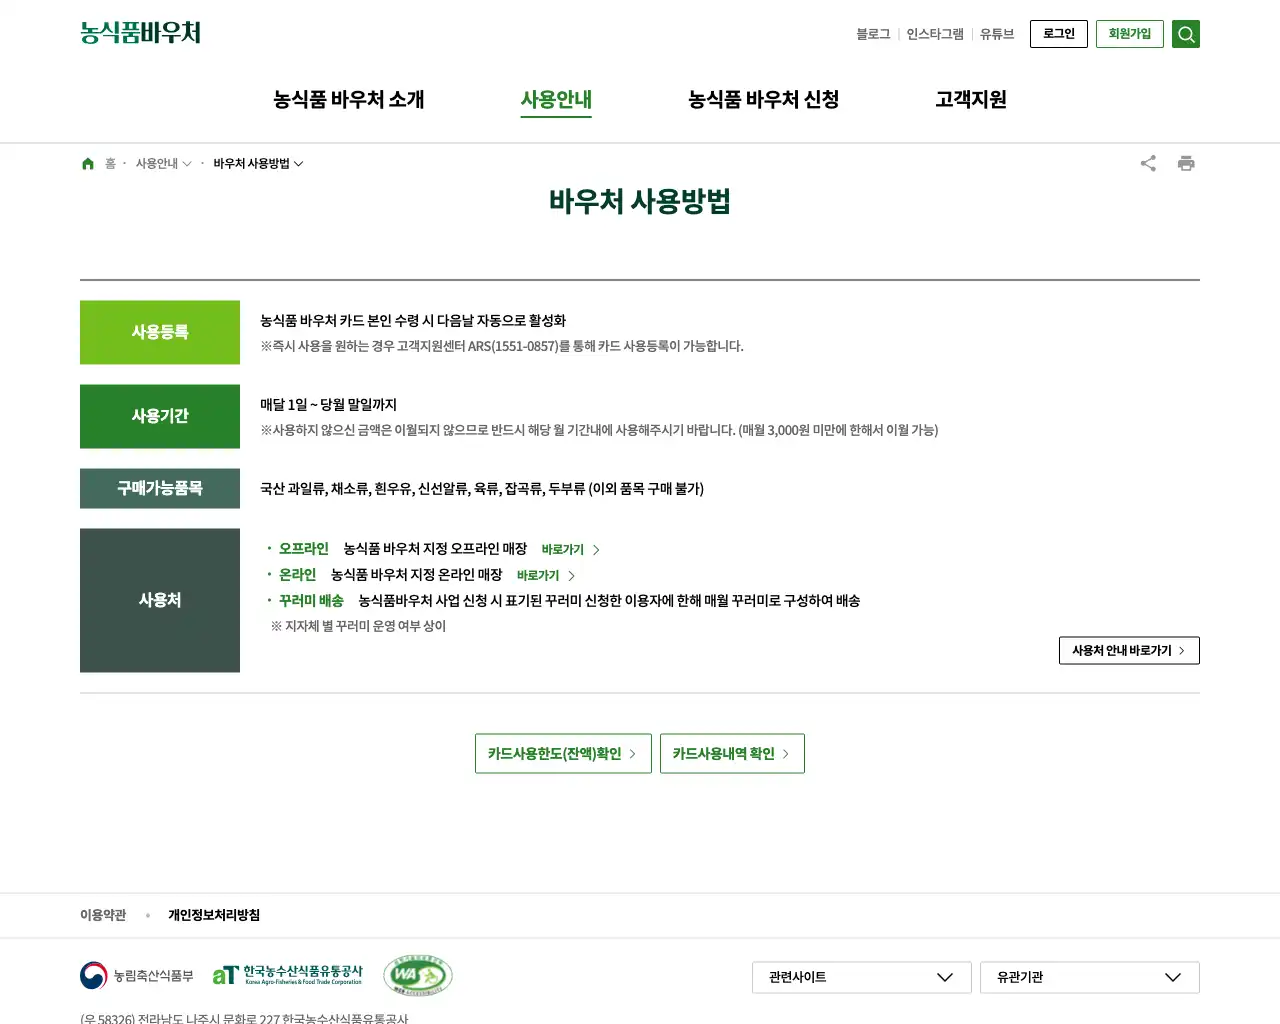Screen dimensions: 1280x1024
Task: Click the 로그인 button
Action: click(1058, 34)
